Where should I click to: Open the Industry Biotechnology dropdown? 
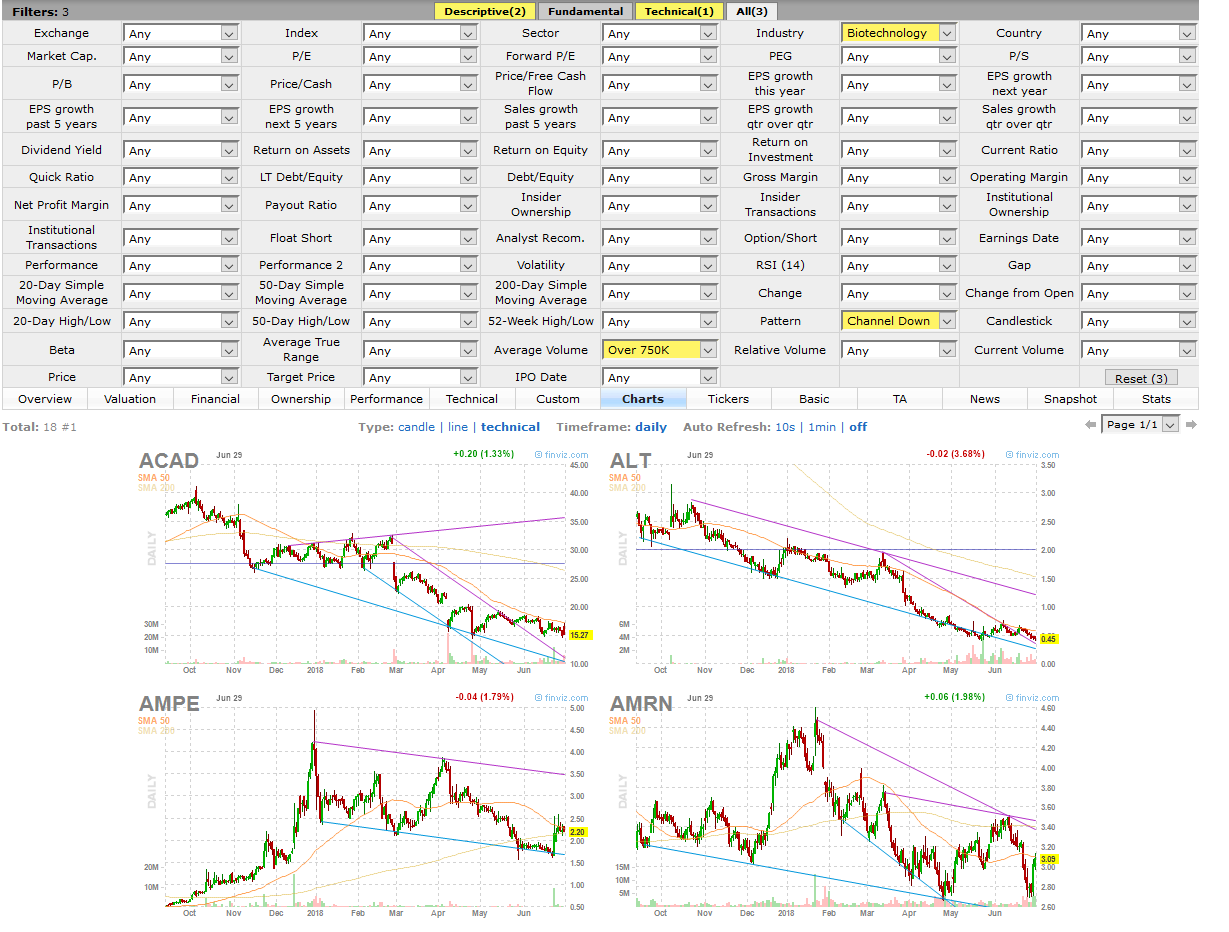(898, 33)
